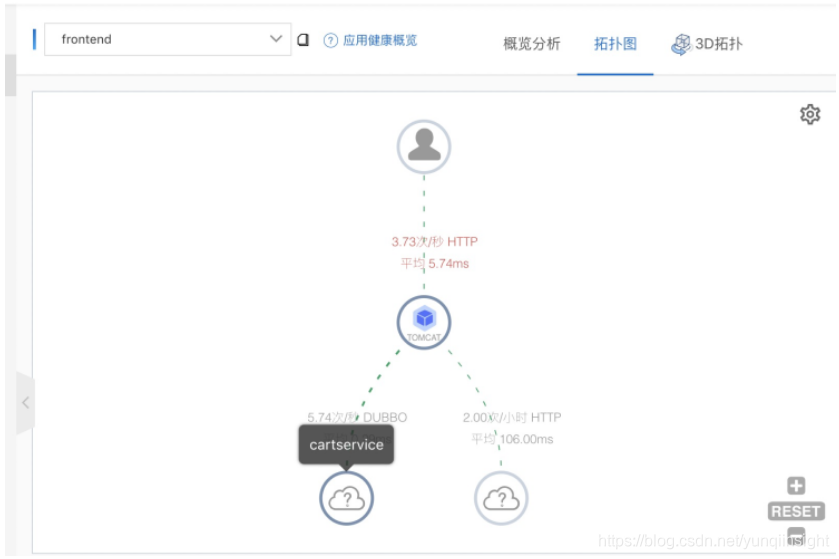
Task: Select the TOMCAT application node
Action: [424, 323]
